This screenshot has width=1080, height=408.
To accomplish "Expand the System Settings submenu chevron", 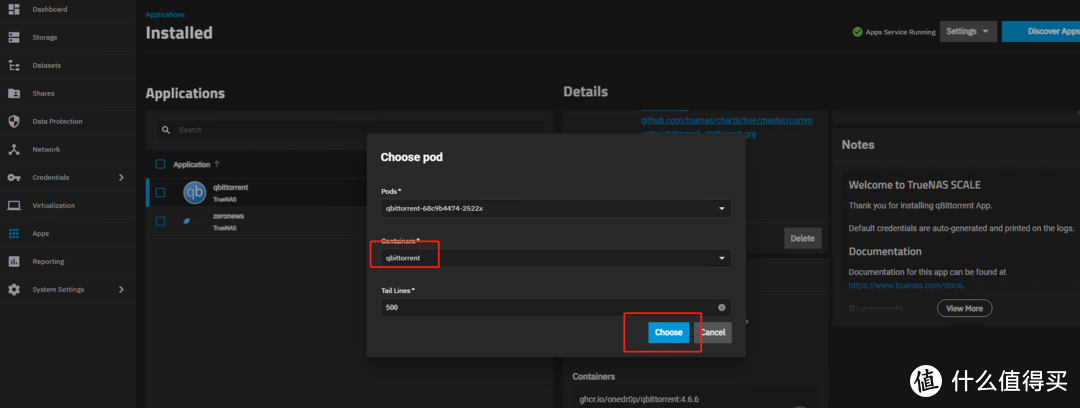I will click(x=121, y=289).
